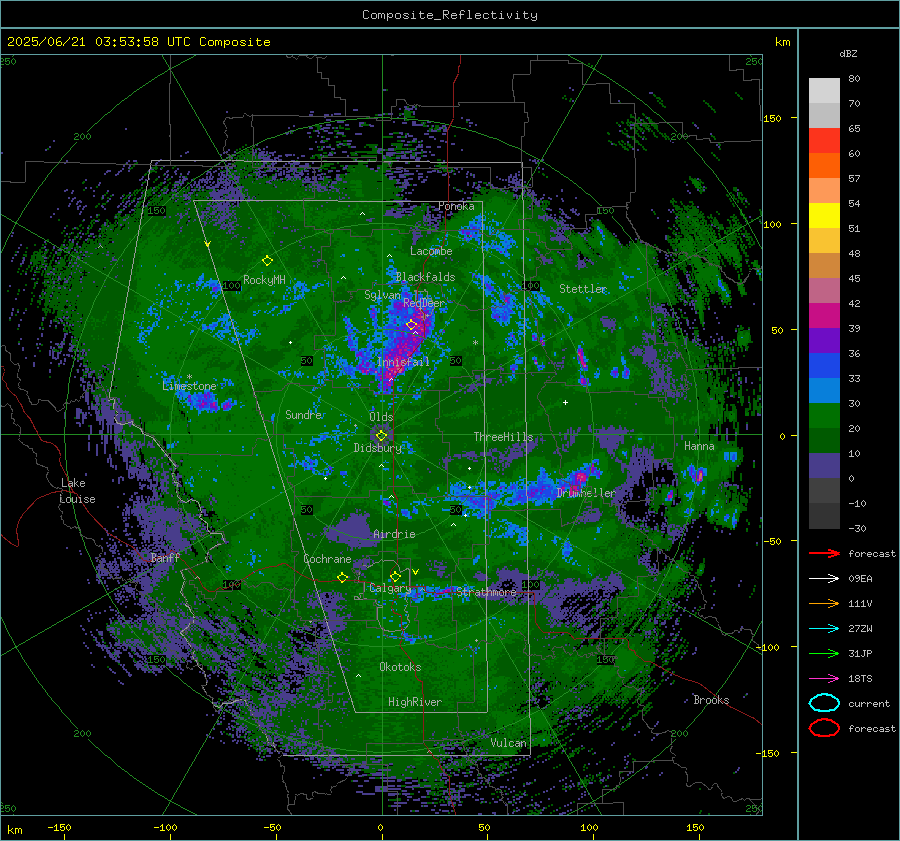900x841 pixels.
Task: Click yellow diamond marker above Calgary label
Action: click(x=395, y=576)
